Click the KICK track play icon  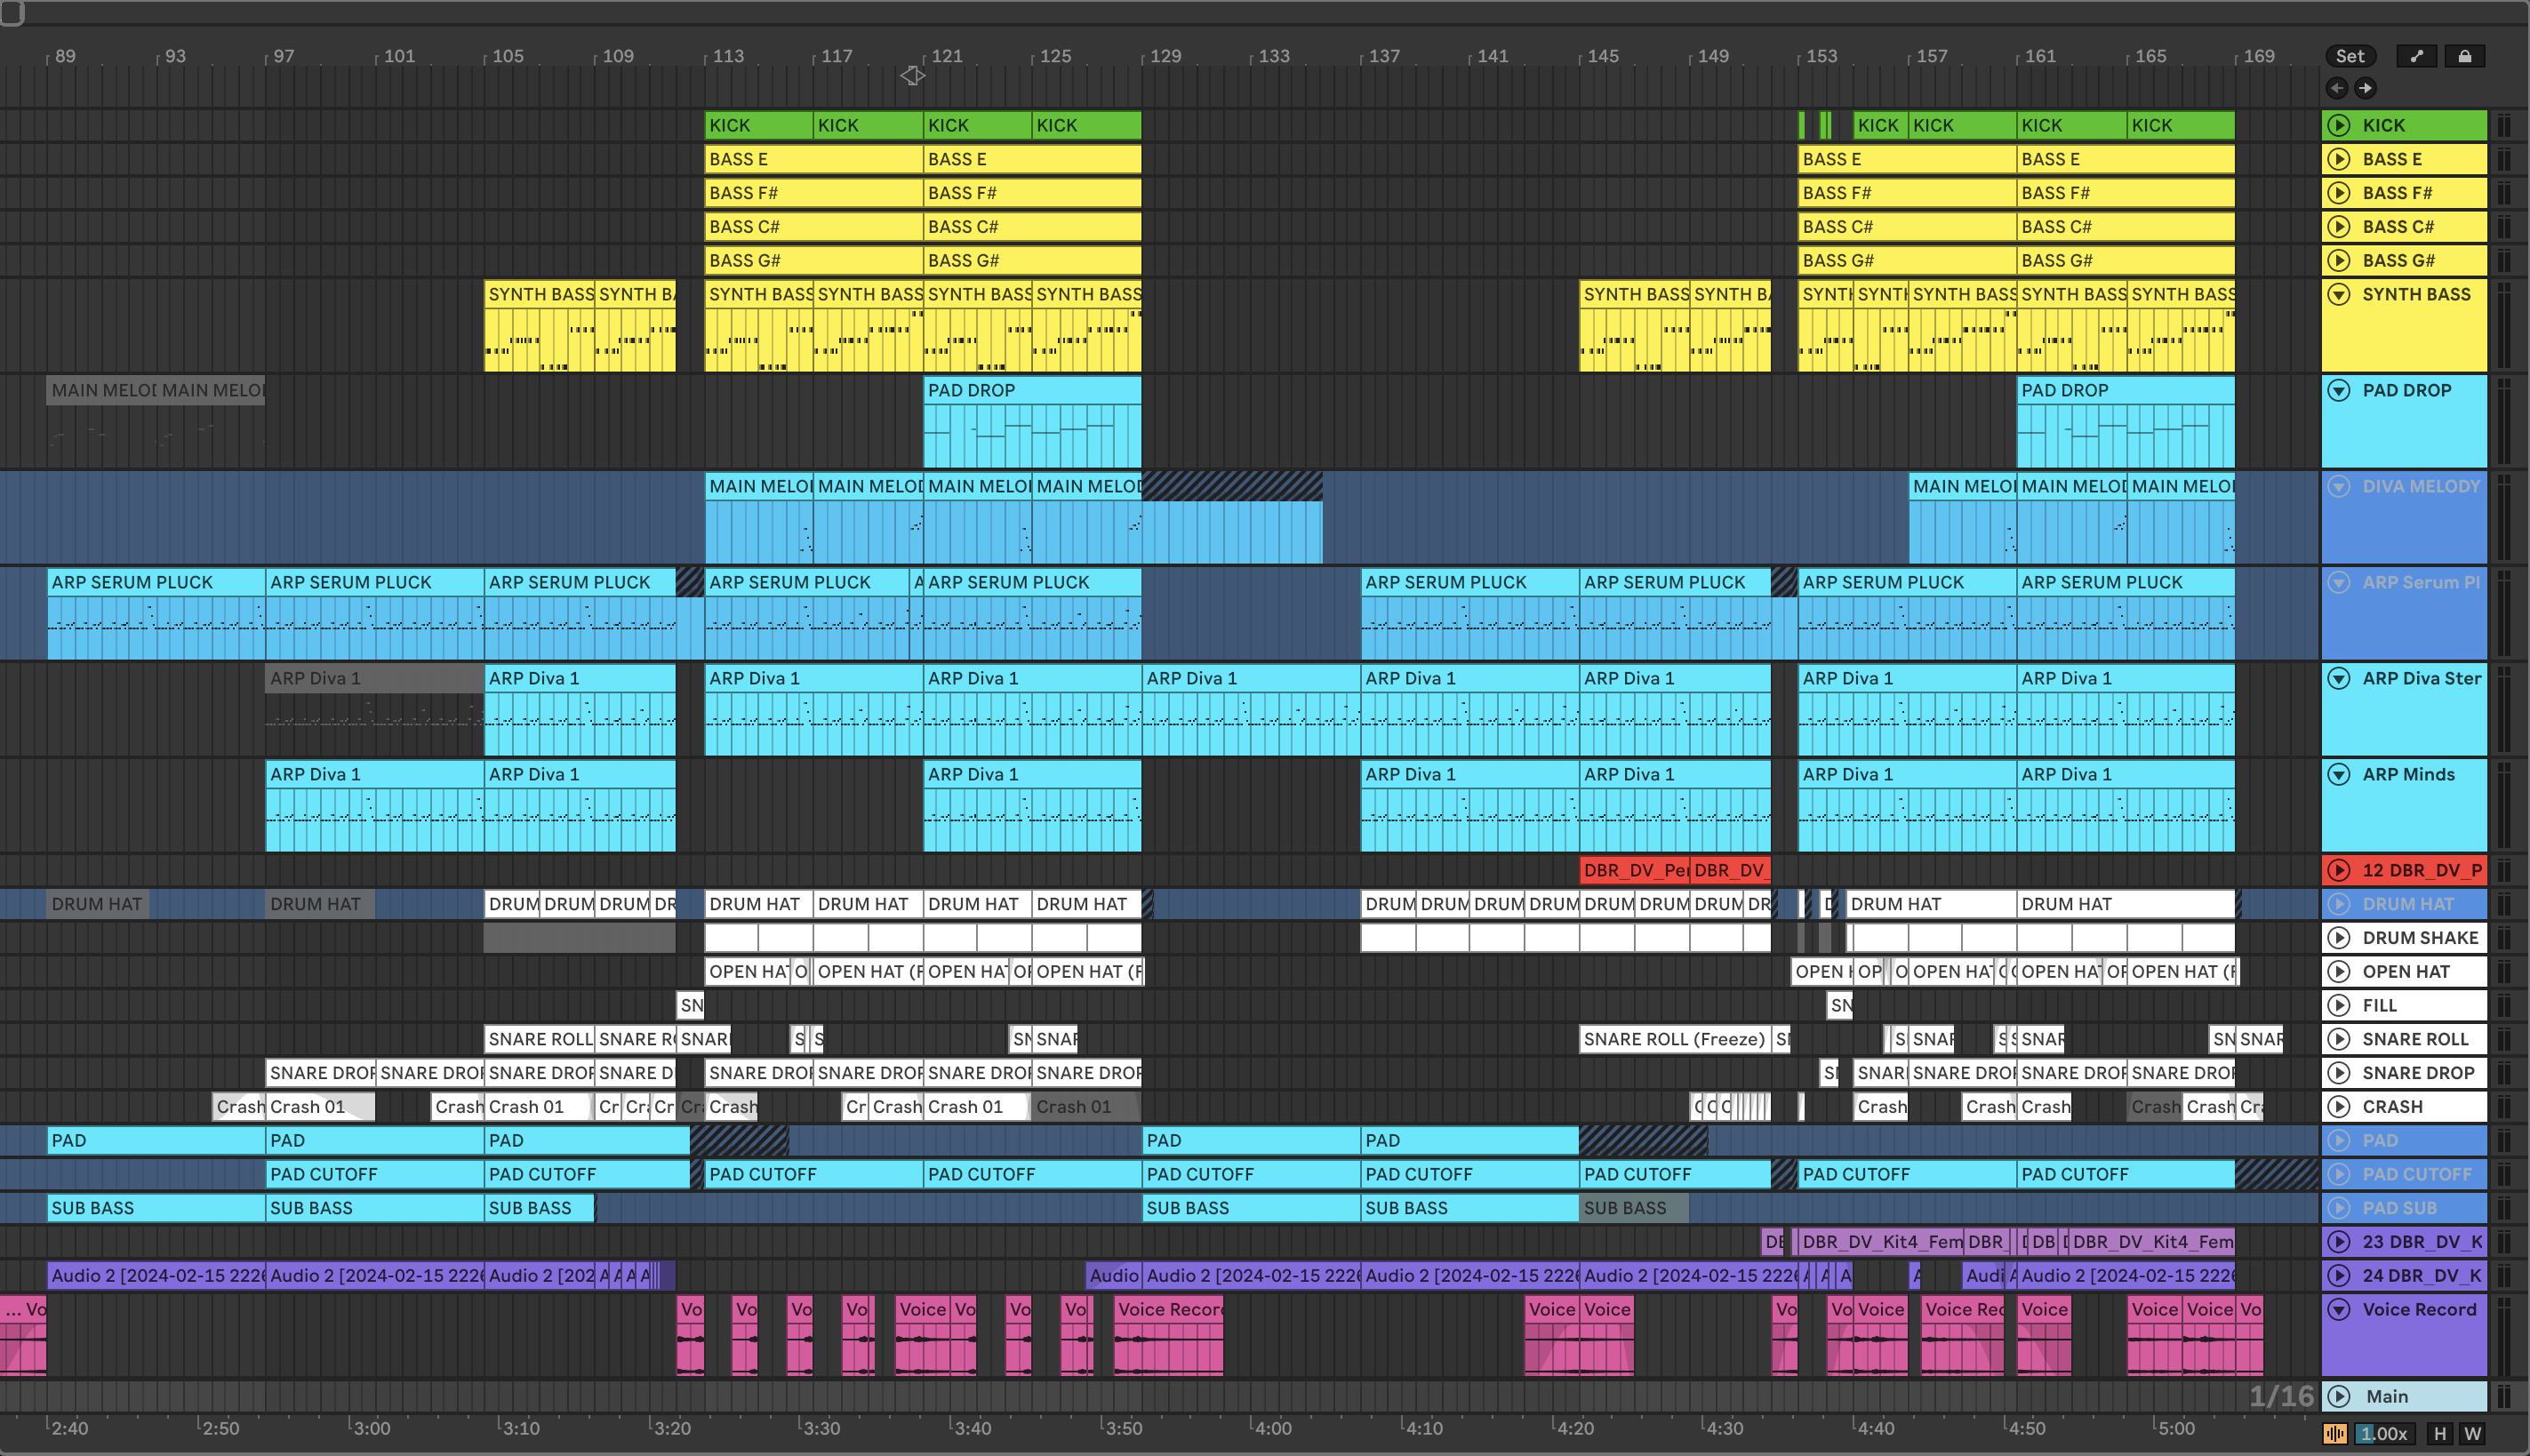2339,125
